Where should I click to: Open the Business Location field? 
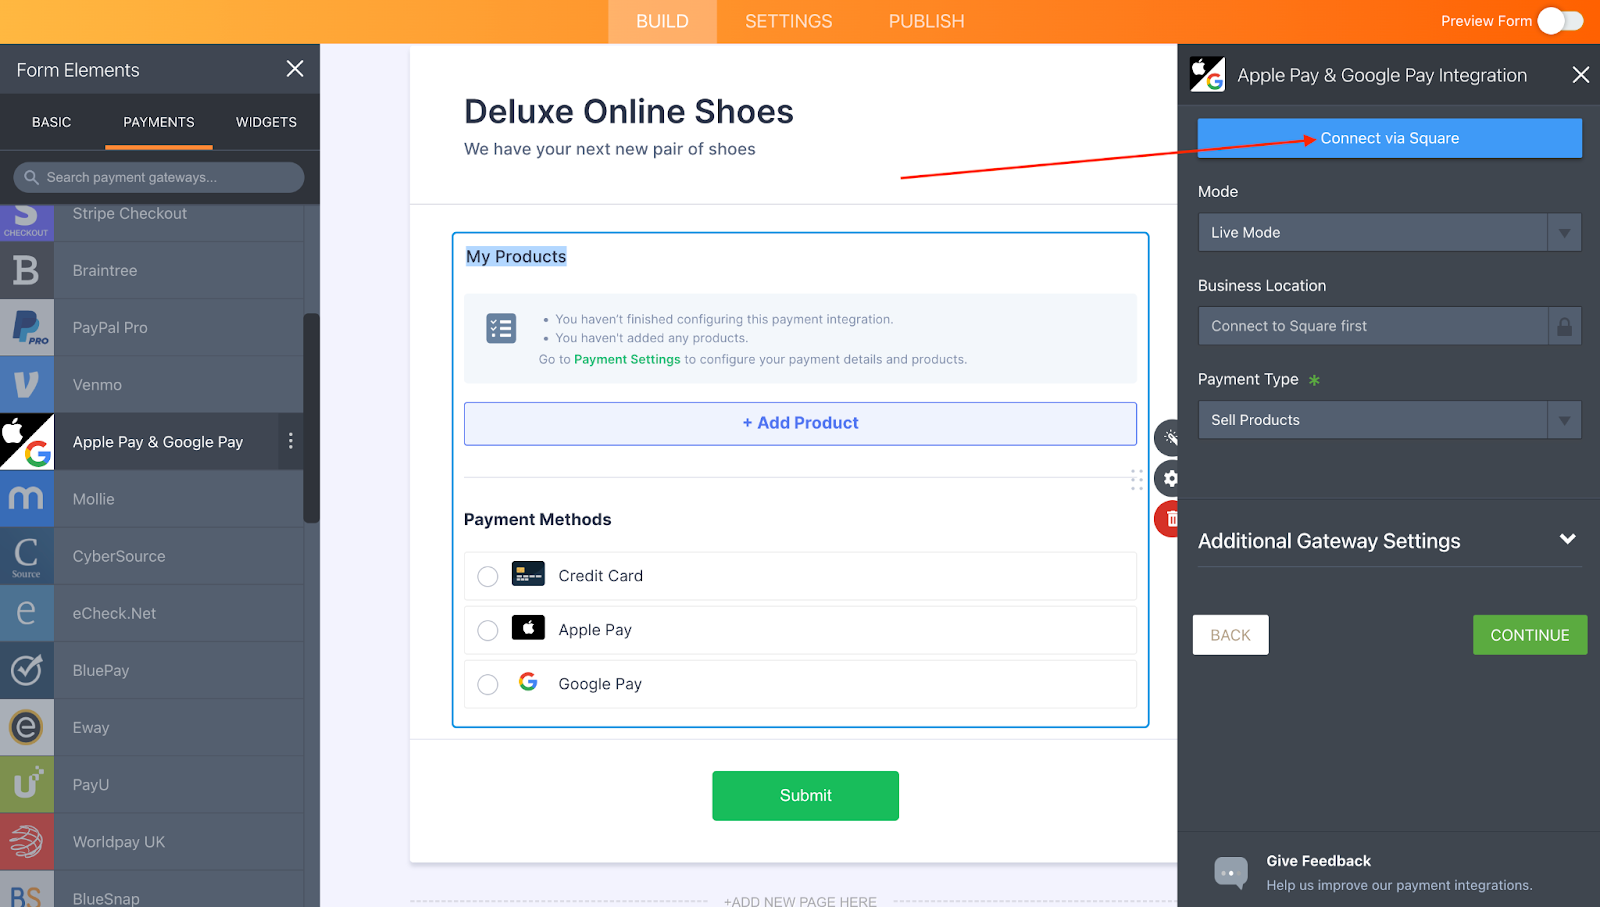pyautogui.click(x=1389, y=326)
